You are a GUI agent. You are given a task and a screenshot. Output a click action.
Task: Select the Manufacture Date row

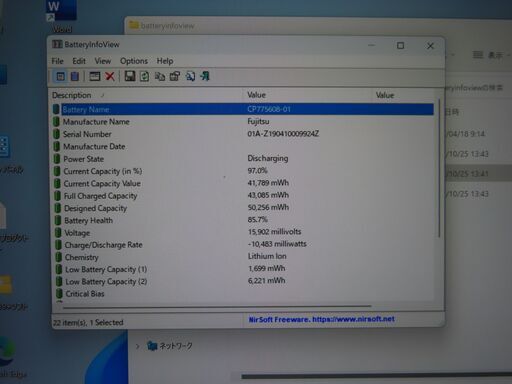click(x=243, y=146)
